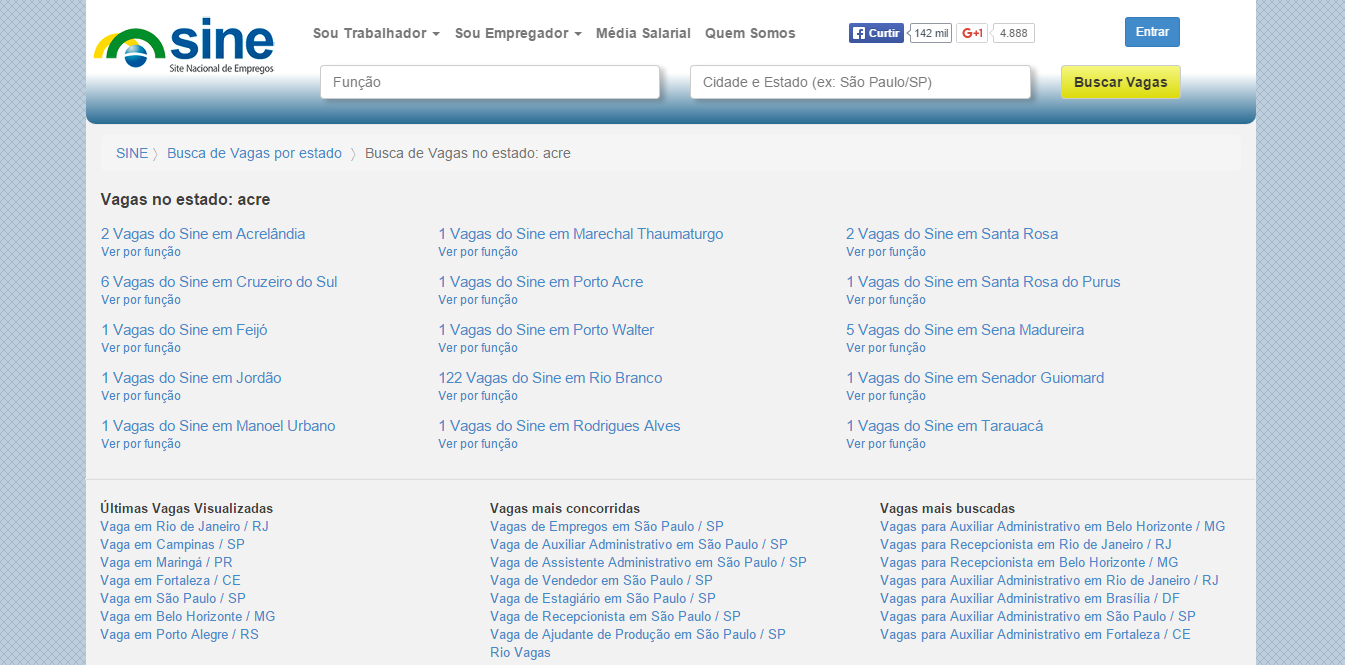Click Ver por função under Acrelândia
Viewport: 1345px width, 665px height.
click(141, 252)
